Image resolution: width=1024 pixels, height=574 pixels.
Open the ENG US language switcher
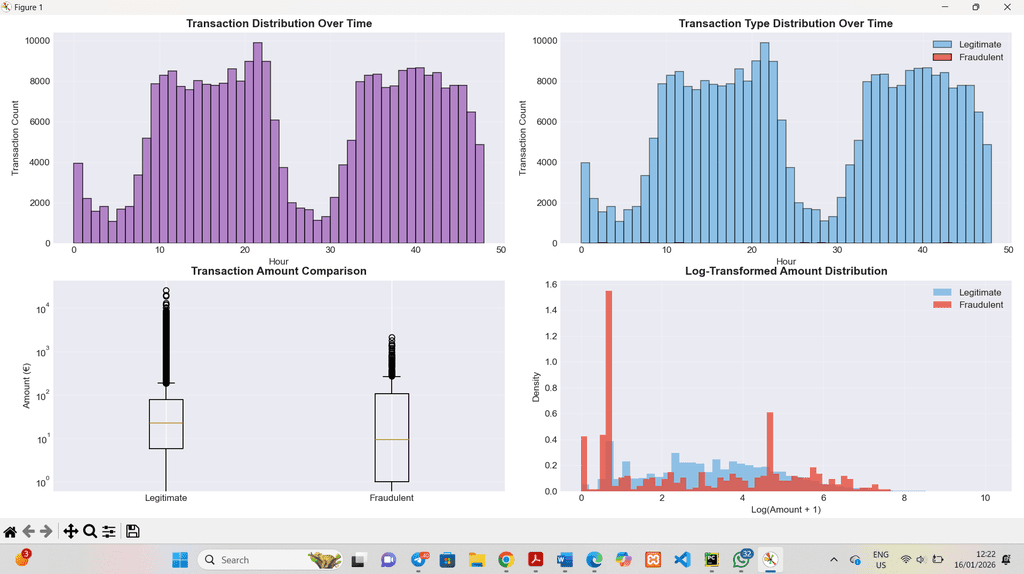[x=881, y=560]
